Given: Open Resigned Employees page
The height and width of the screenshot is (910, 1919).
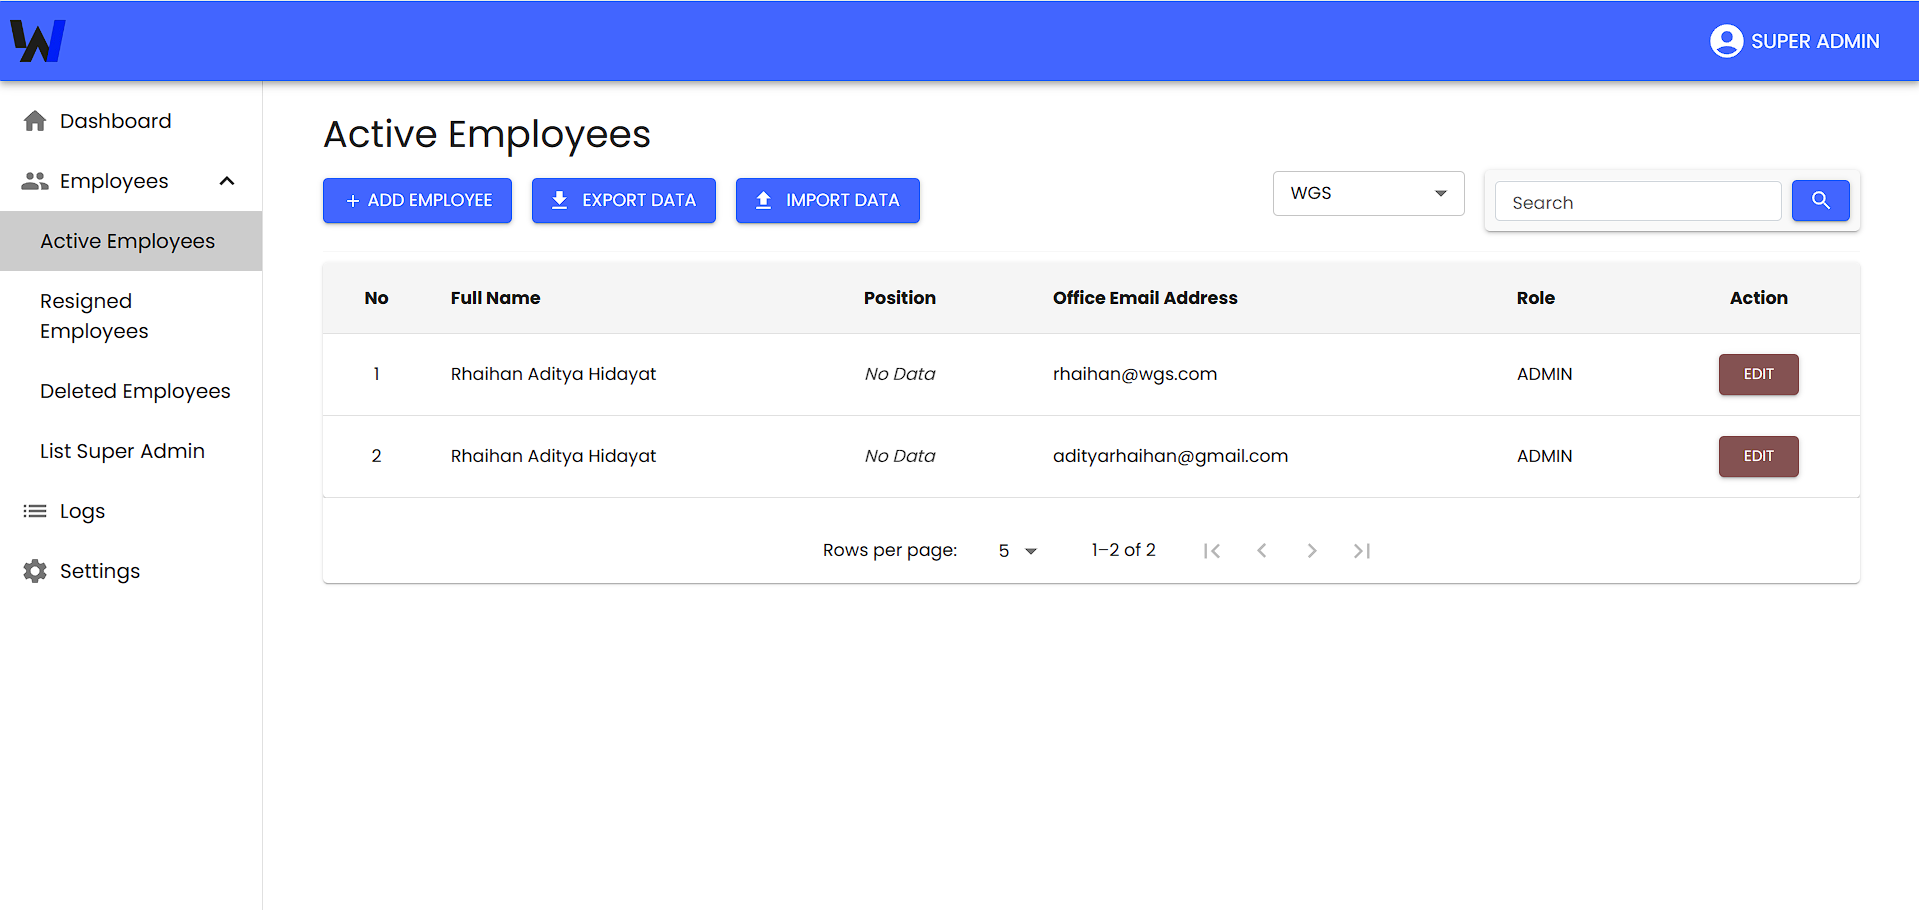Looking at the screenshot, I should 94,316.
